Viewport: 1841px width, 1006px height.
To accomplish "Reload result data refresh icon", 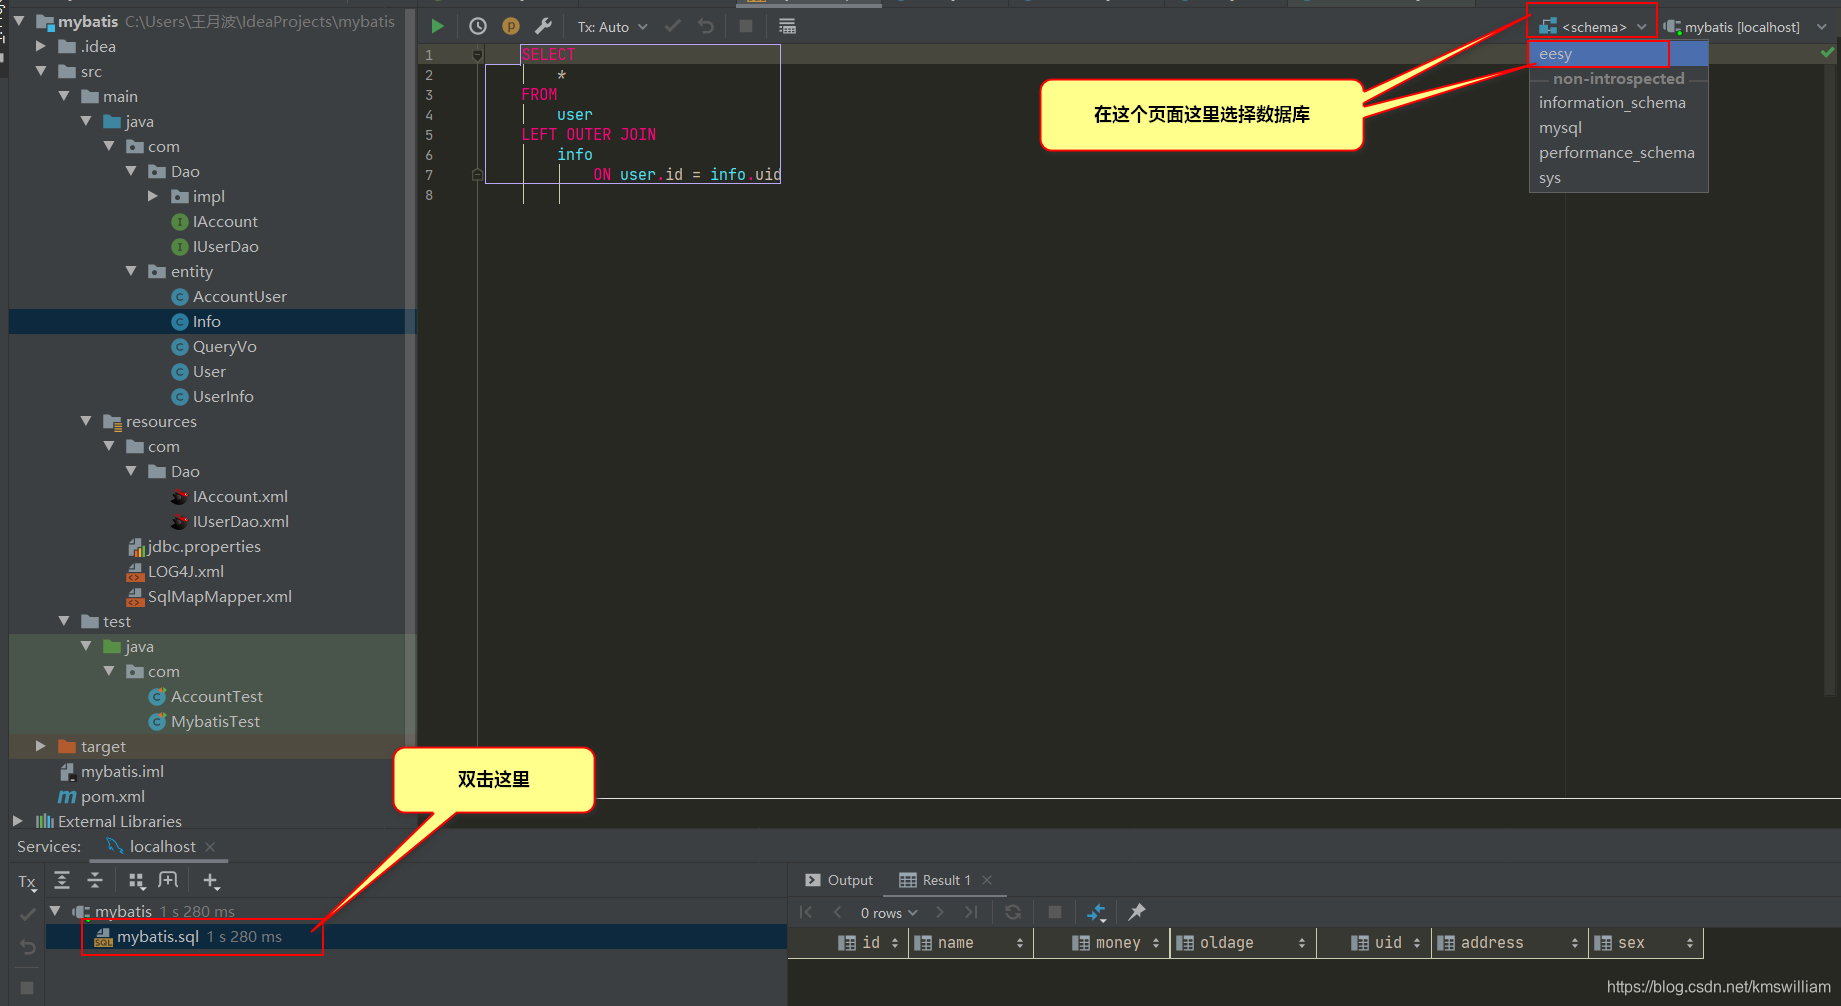I will coord(1013,912).
